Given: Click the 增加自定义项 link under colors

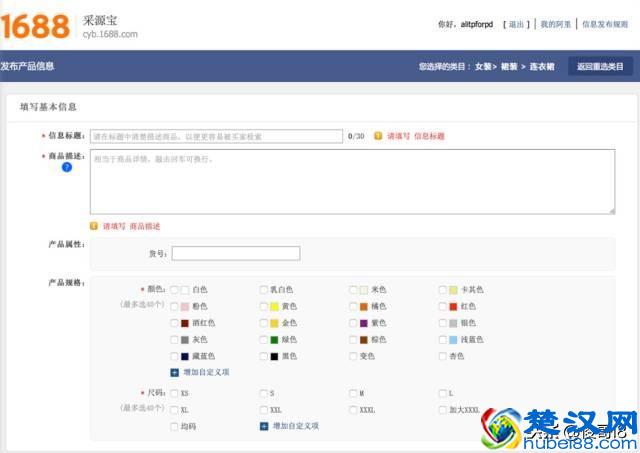Looking at the screenshot, I should (x=206, y=372).
